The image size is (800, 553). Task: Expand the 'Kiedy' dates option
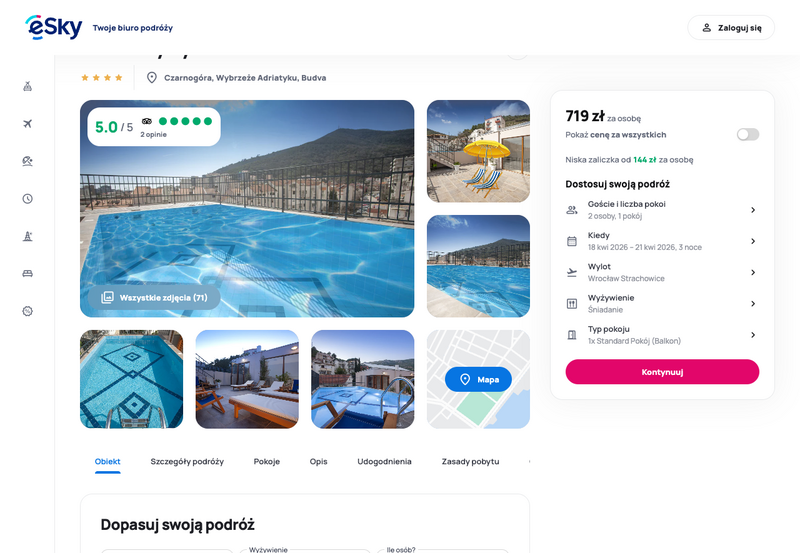click(662, 241)
